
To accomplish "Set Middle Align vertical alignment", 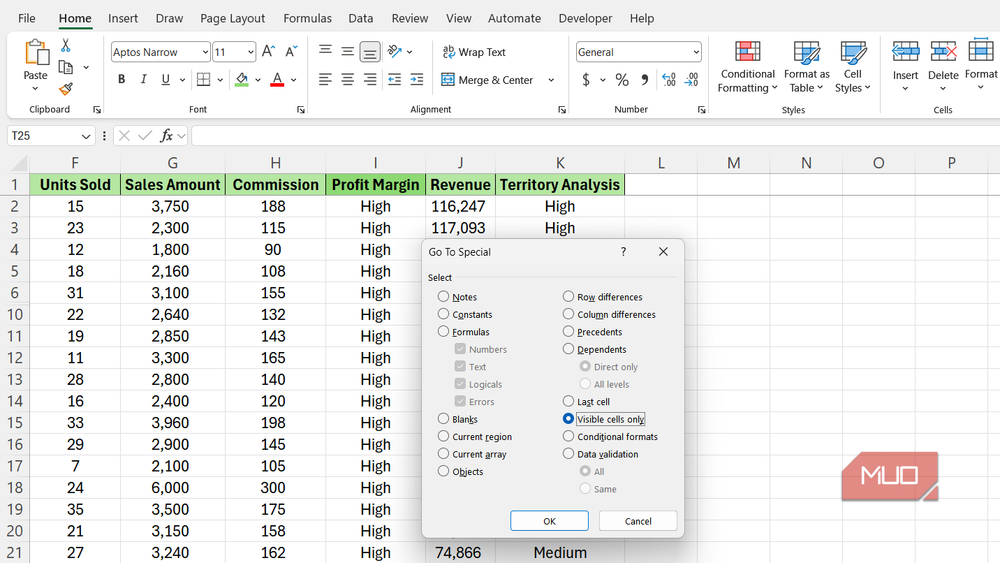I will [x=348, y=51].
